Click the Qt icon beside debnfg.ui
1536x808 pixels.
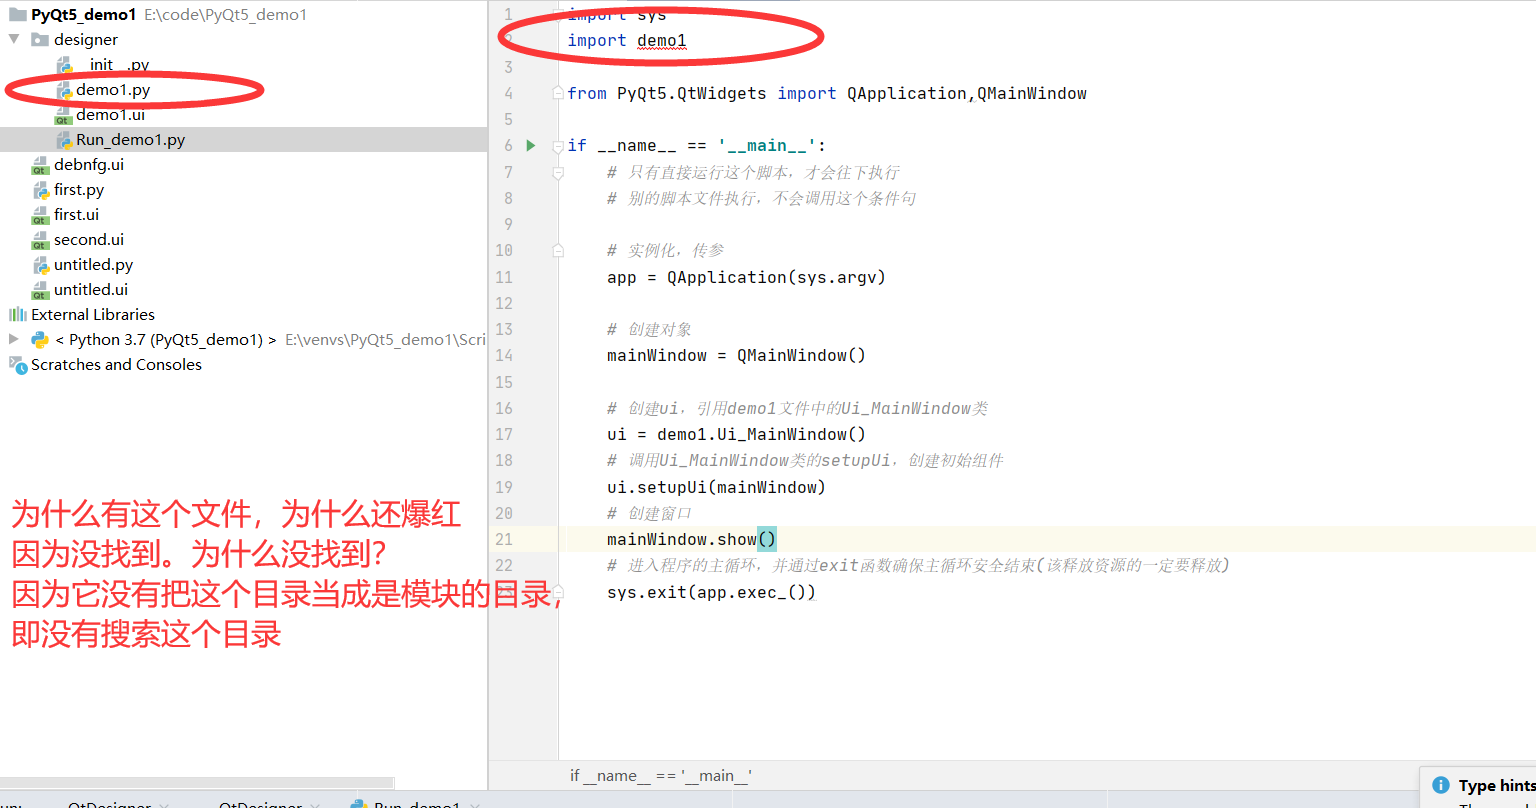tap(41, 165)
